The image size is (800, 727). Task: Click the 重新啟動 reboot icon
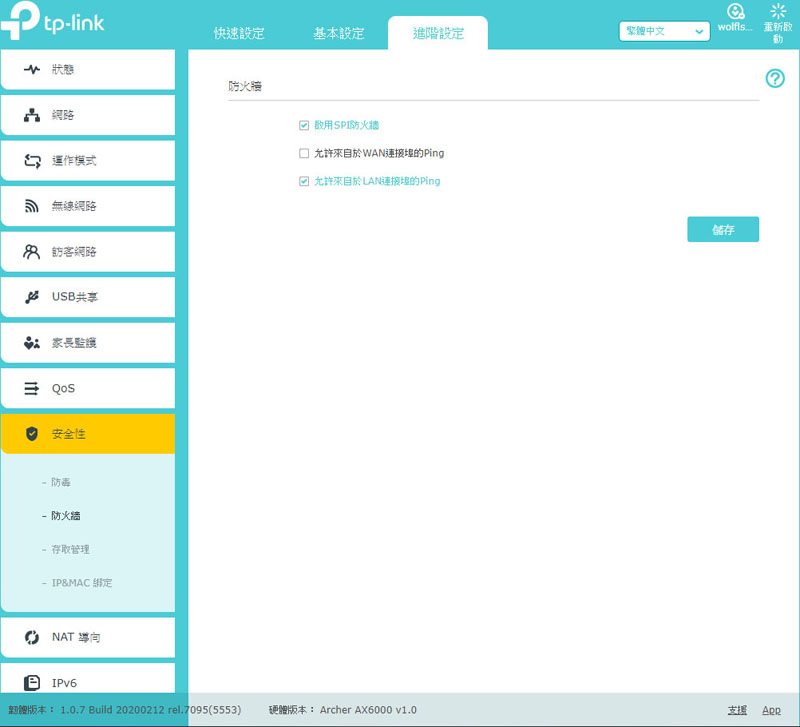[778, 11]
